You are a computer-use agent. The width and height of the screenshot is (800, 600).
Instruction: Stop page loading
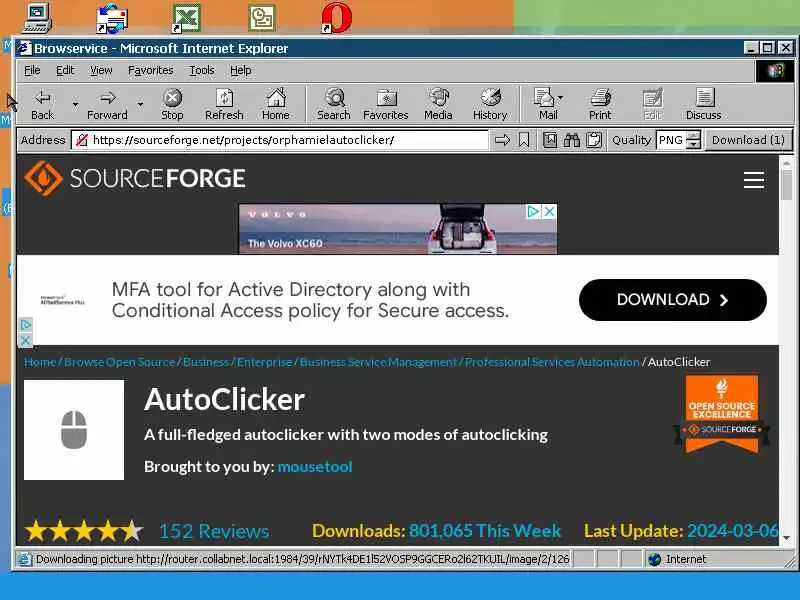tap(172, 105)
